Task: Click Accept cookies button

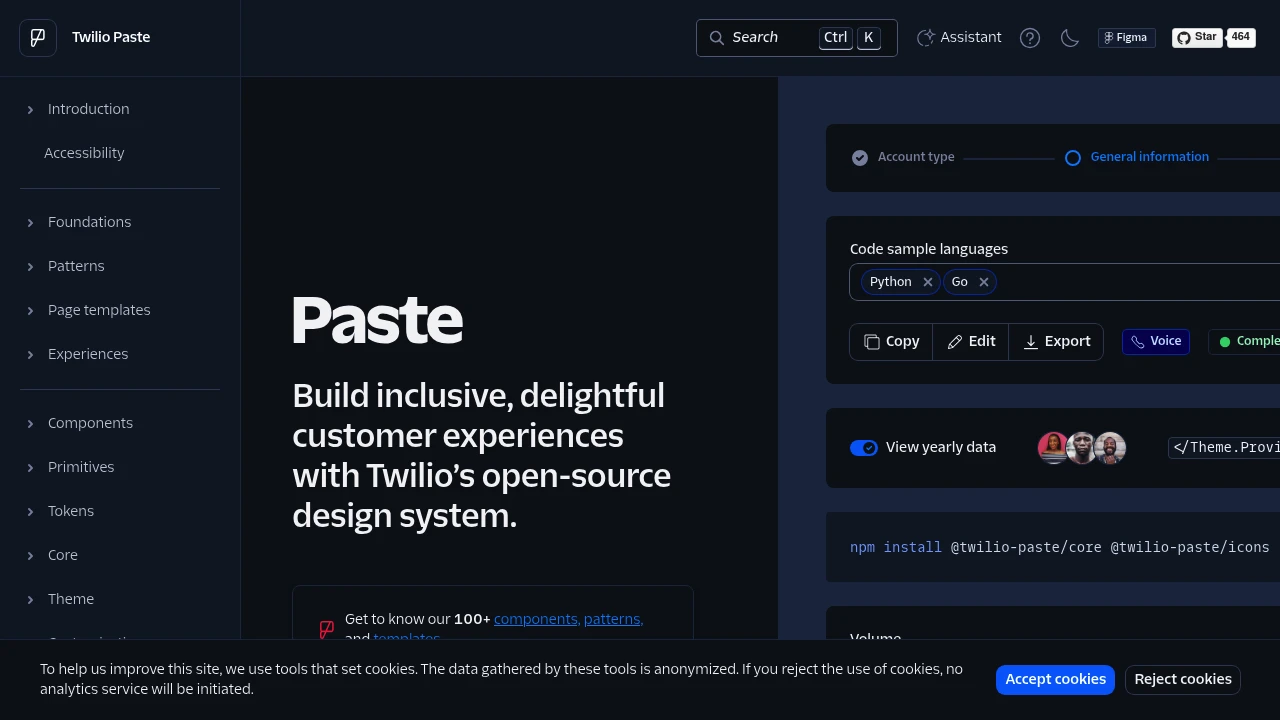Action: click(x=1055, y=680)
